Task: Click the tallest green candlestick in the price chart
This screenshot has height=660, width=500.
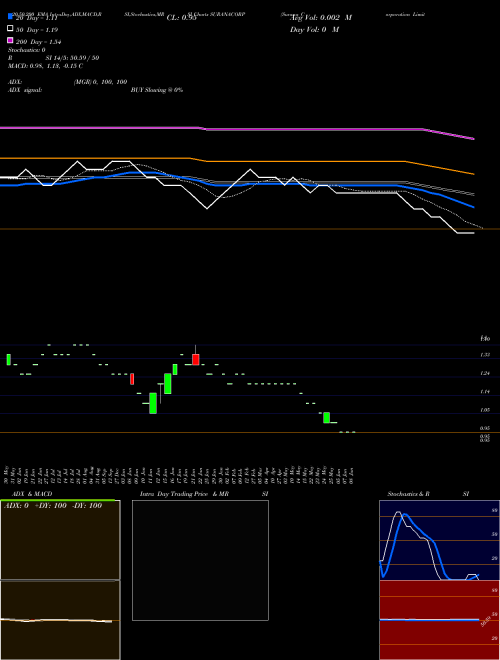Action: 153,403
